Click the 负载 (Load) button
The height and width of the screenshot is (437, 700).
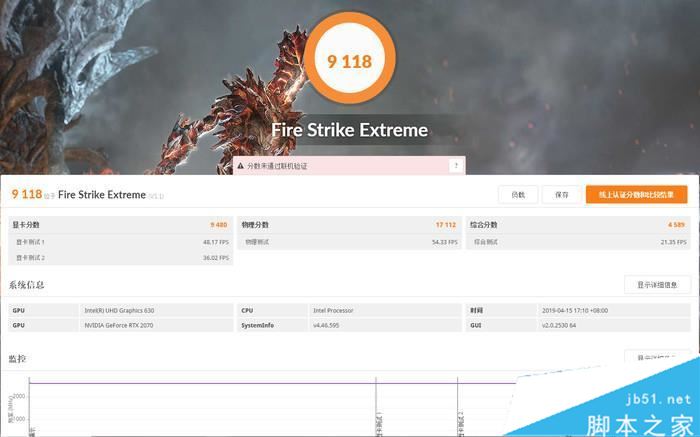518,195
